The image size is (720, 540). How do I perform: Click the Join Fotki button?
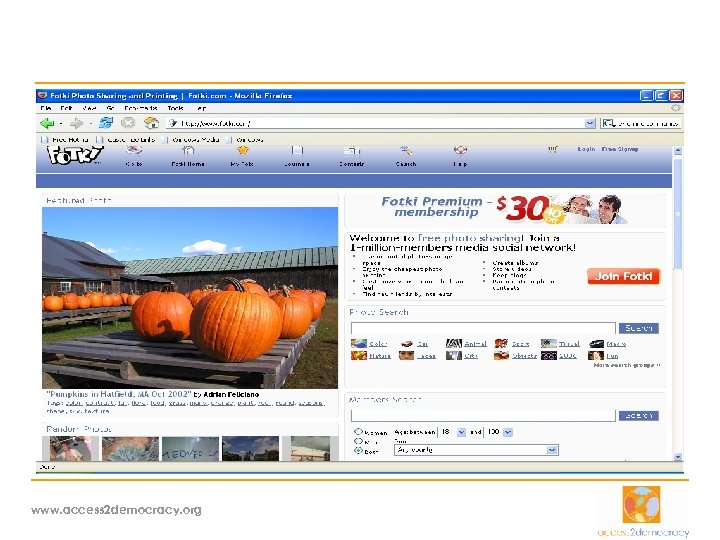point(623,276)
